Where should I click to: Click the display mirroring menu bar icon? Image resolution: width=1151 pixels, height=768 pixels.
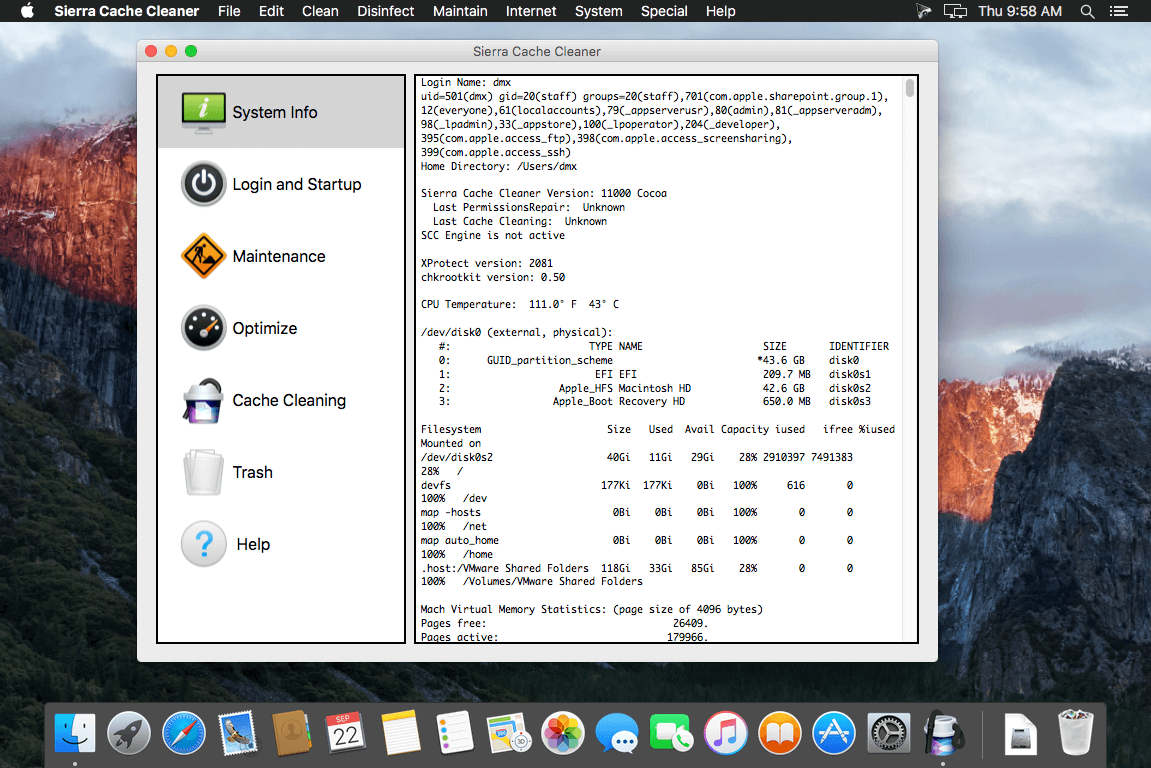coord(955,11)
